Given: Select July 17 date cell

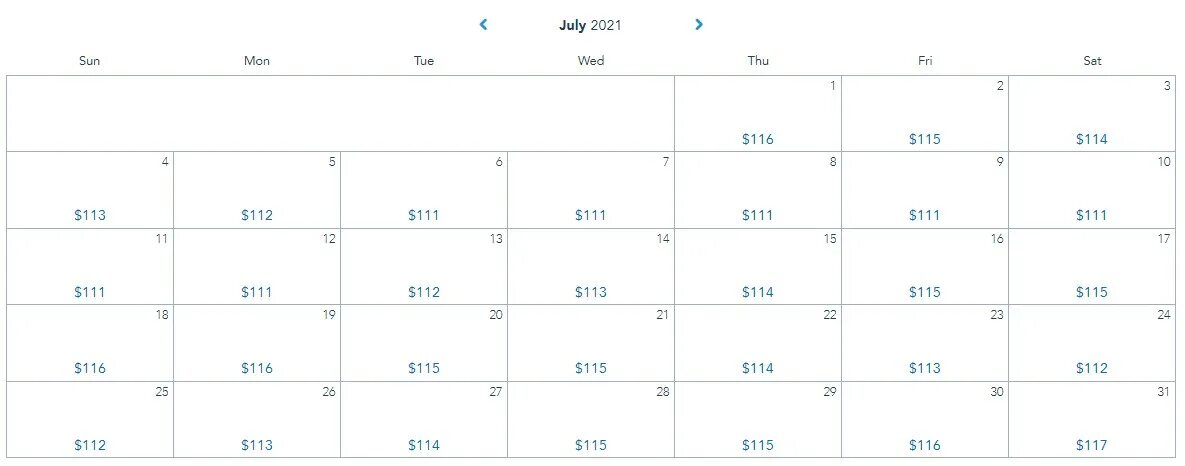Looking at the screenshot, I should point(1092,267).
